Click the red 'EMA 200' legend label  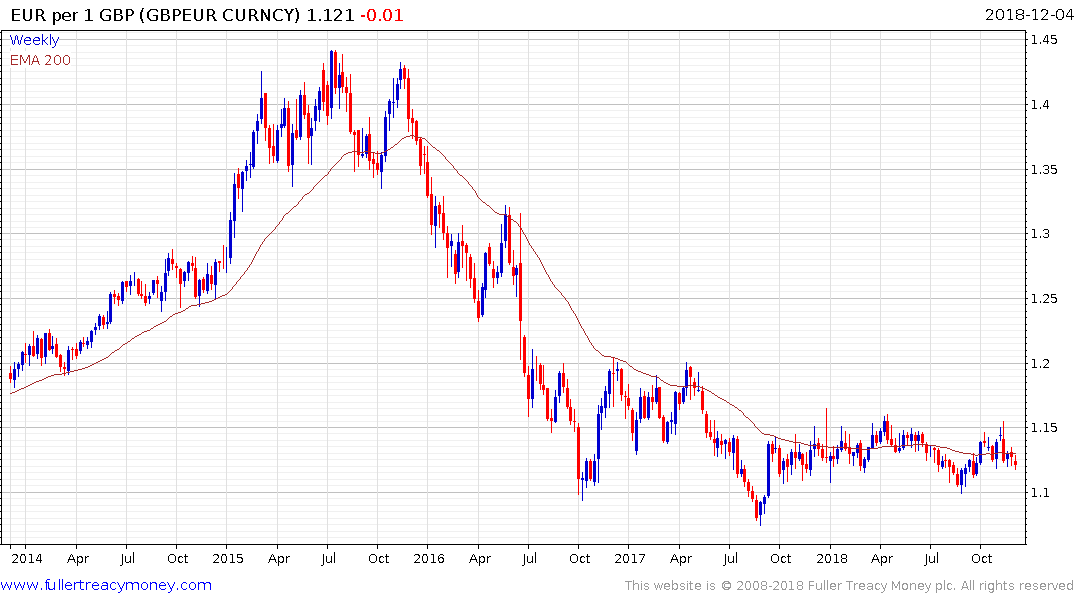tap(40, 60)
